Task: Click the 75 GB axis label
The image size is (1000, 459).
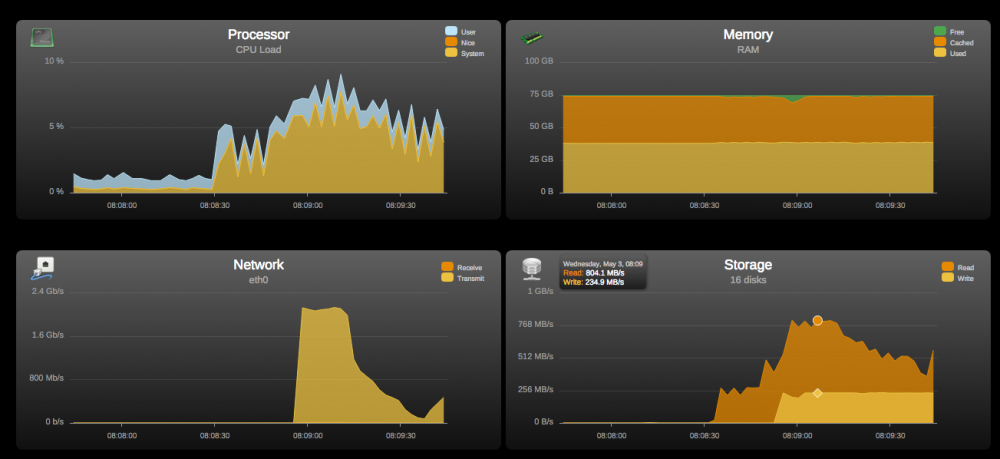Action: (541, 94)
